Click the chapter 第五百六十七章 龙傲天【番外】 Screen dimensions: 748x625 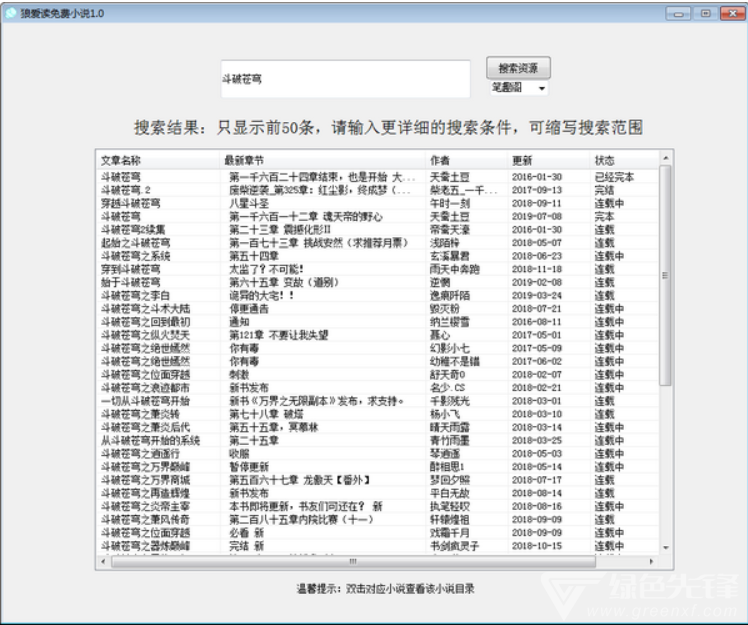[x=300, y=480]
